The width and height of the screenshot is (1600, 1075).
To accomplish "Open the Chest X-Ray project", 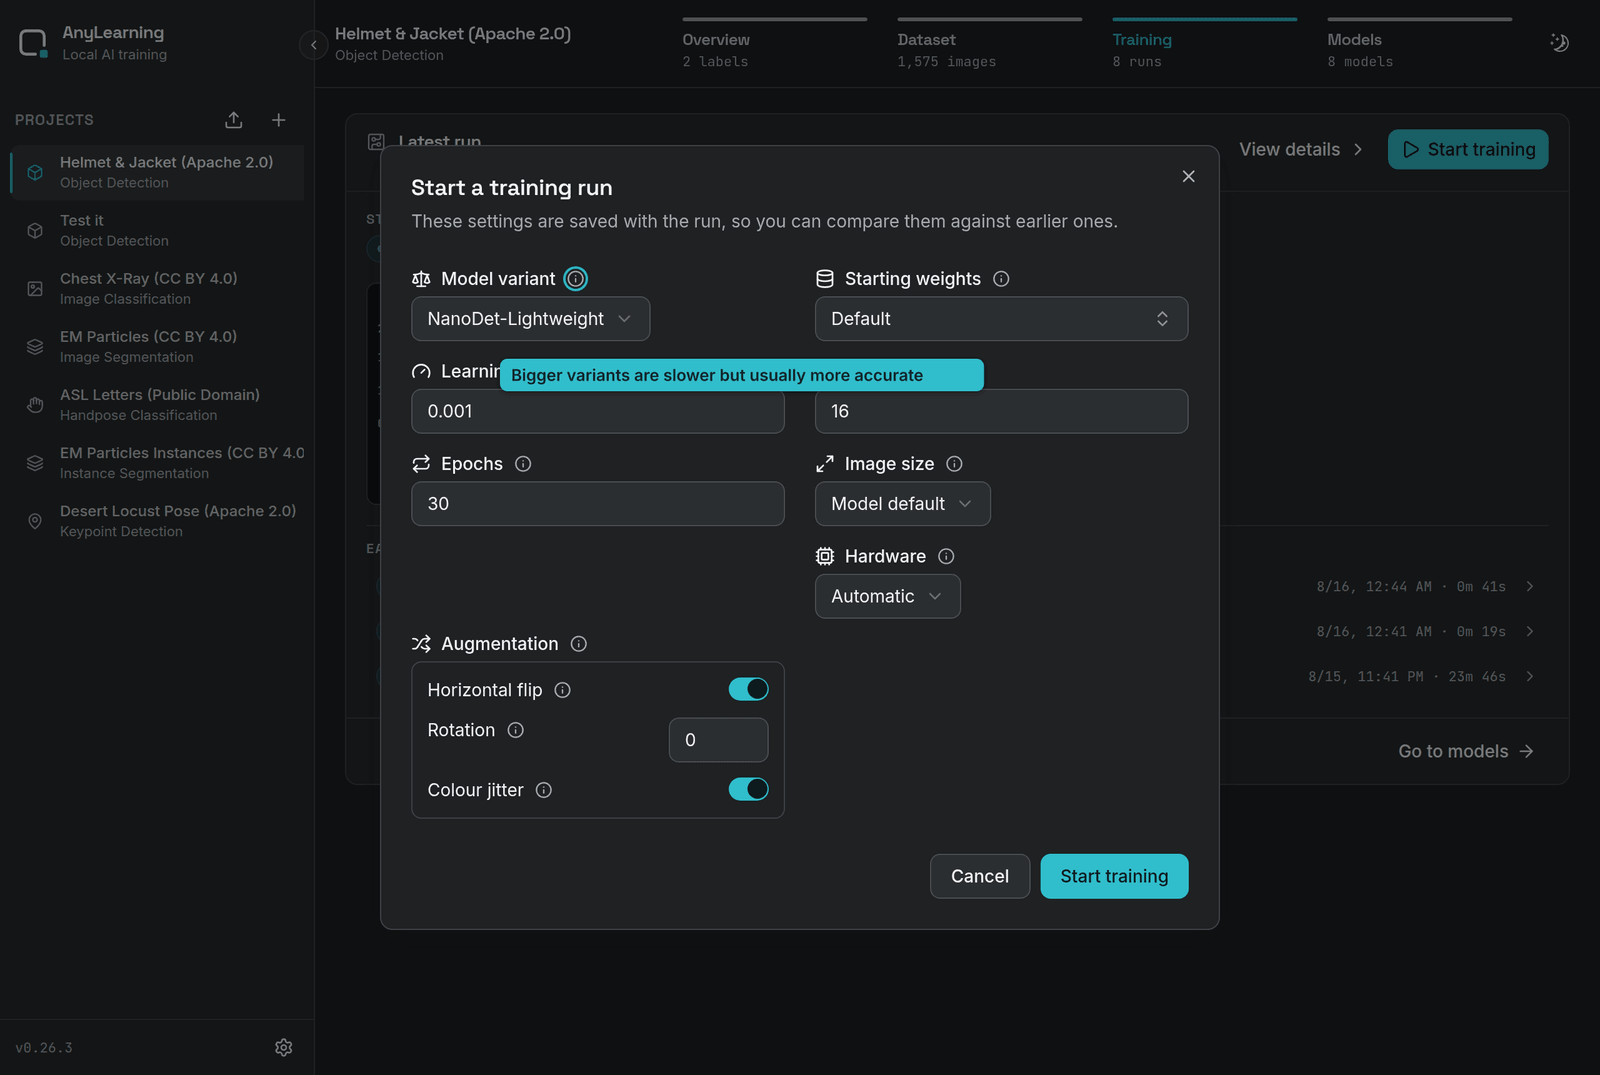I will coord(157,288).
